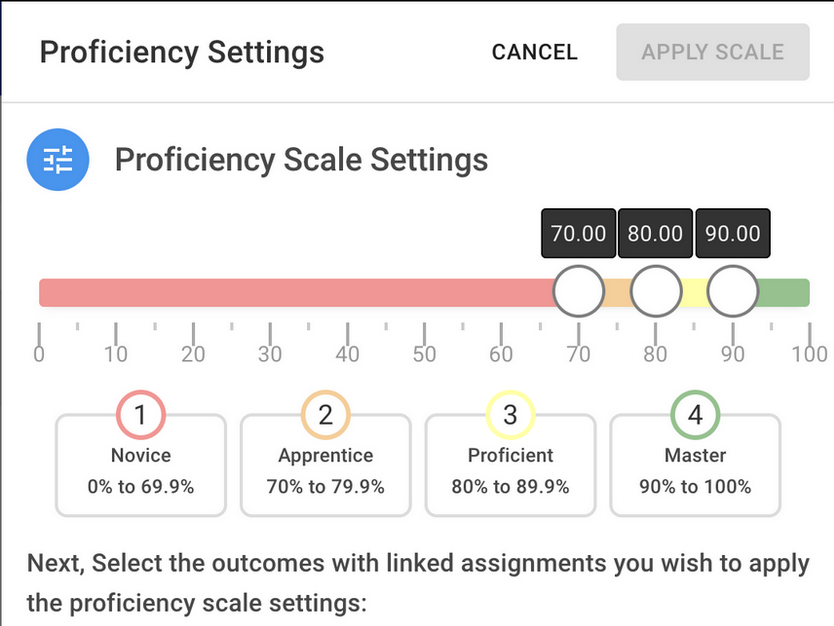Click the Master level 4 circle badge
834x626 pixels.
coord(695,415)
